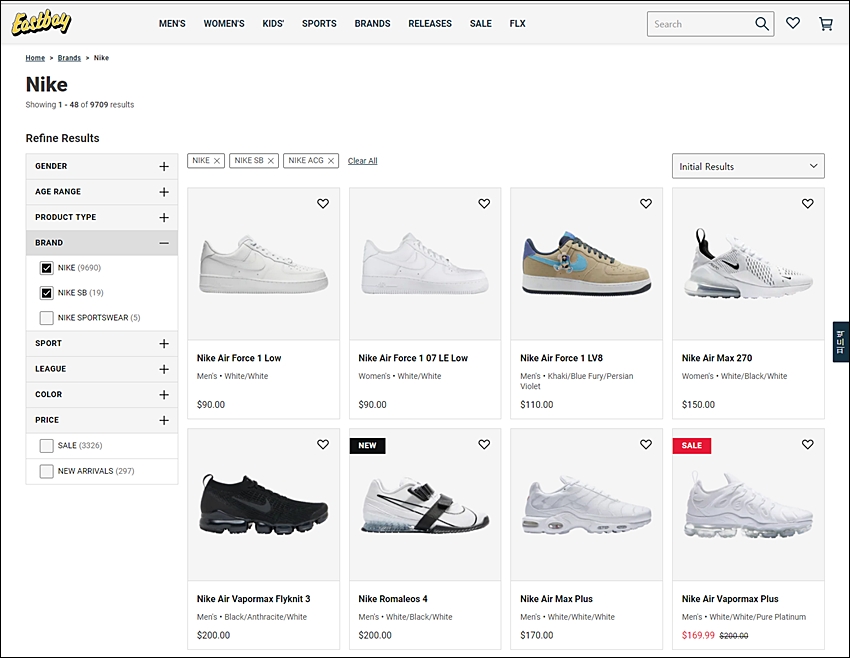The width and height of the screenshot is (850, 658).
Task: Expand the PRODUCT TYPE filter
Action: coord(102,217)
